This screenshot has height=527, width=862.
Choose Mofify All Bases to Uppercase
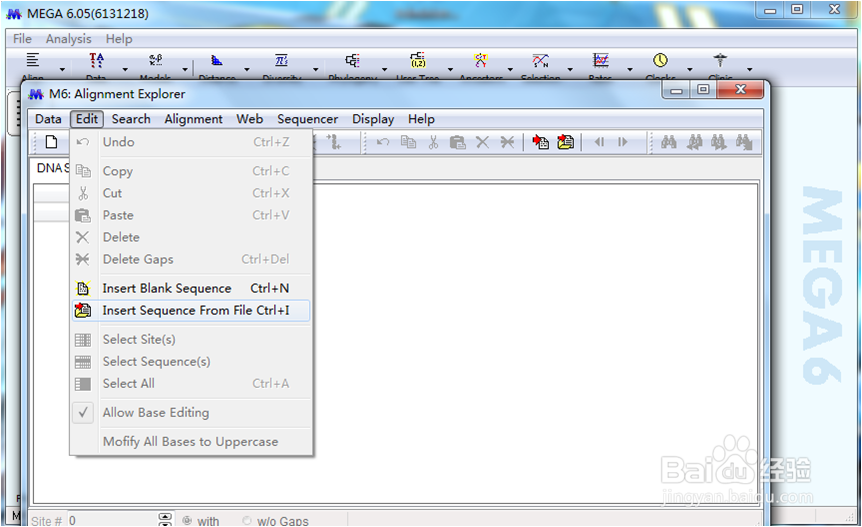click(x=191, y=442)
